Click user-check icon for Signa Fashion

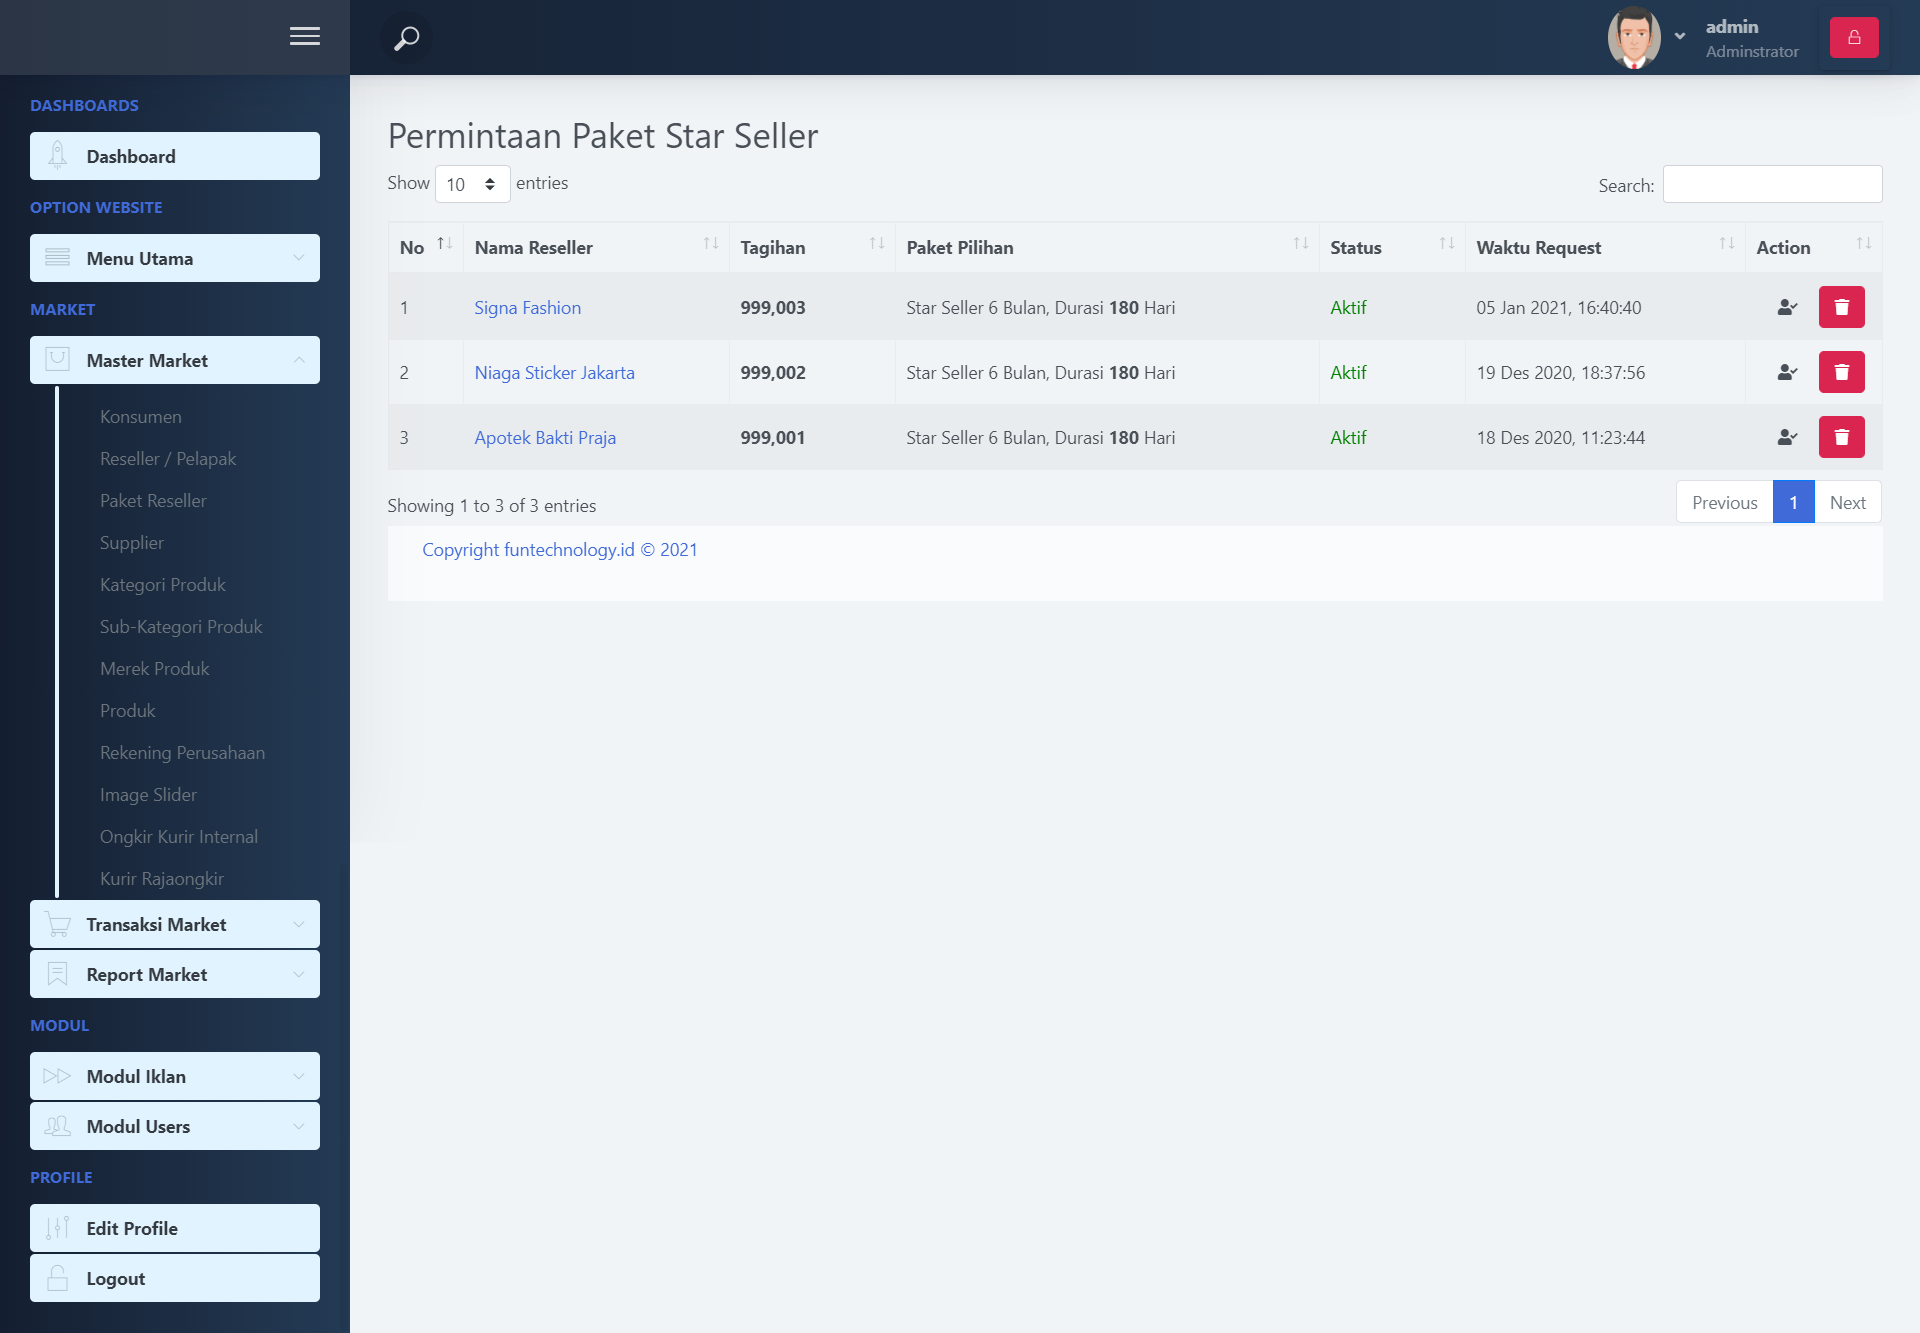pos(1787,308)
